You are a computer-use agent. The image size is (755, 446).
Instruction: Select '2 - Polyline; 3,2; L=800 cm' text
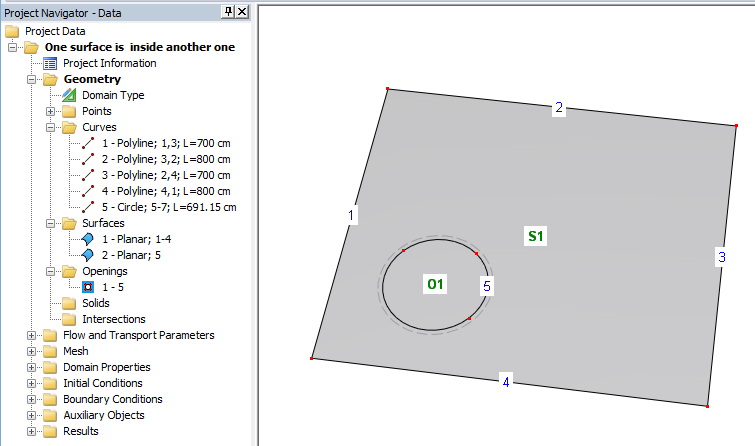[x=166, y=159]
